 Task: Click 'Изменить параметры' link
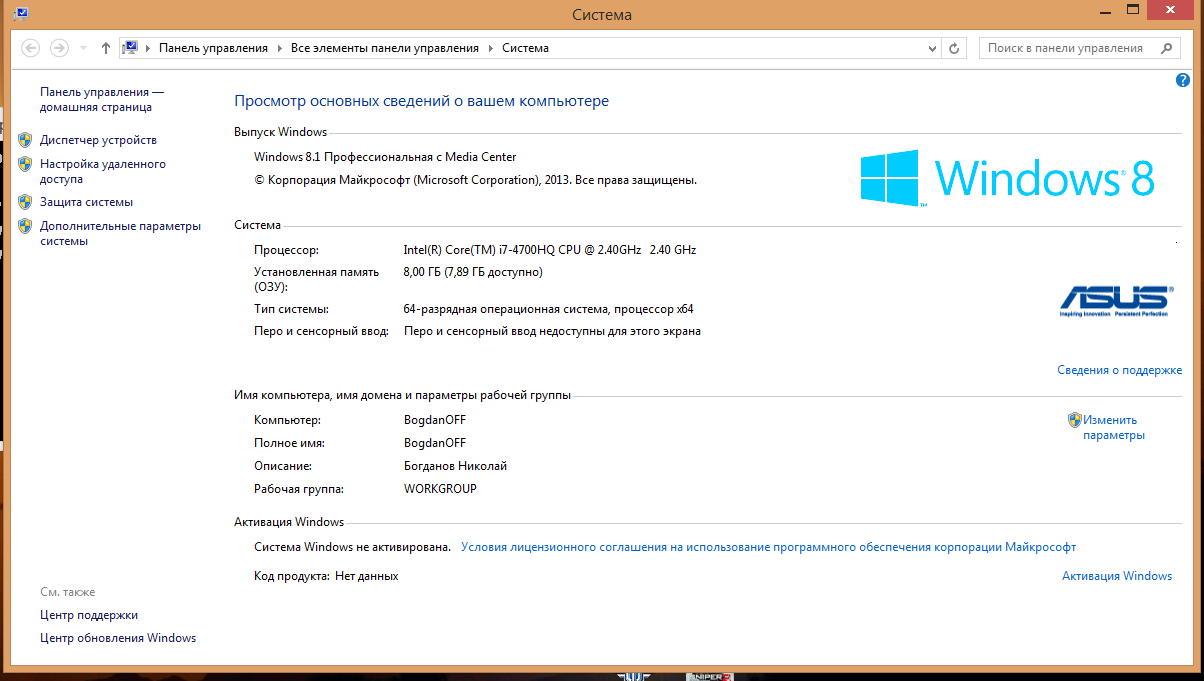pos(1113,428)
